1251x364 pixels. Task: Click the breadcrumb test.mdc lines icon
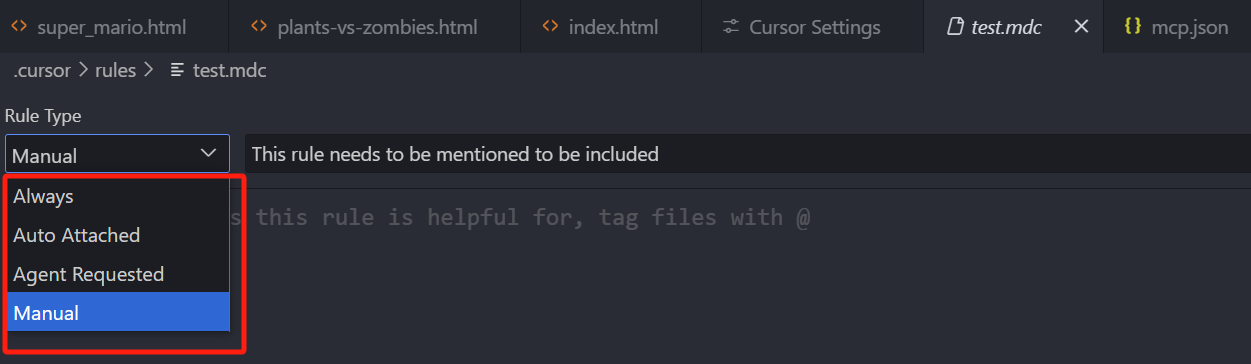click(x=177, y=70)
